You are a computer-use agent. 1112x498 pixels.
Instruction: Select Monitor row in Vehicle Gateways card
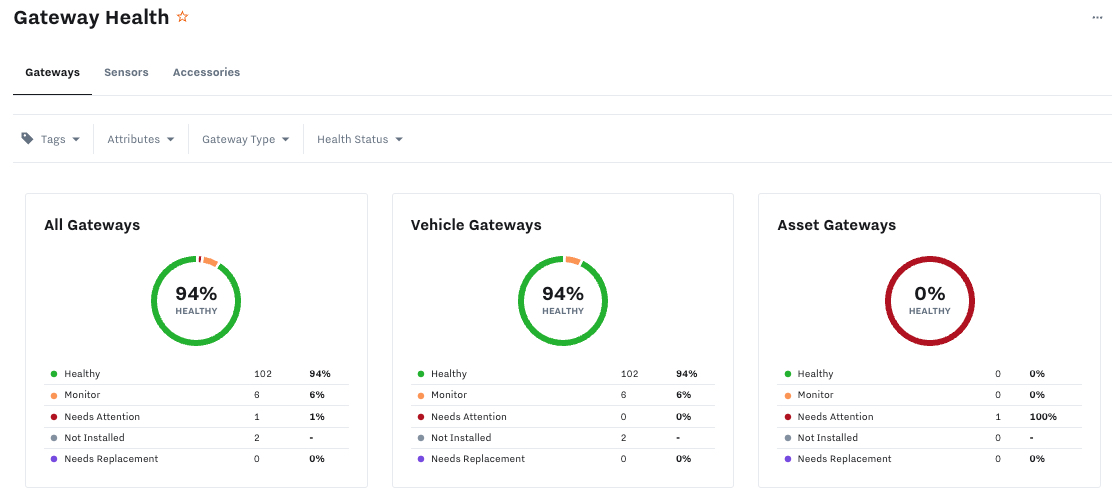[x=563, y=395]
